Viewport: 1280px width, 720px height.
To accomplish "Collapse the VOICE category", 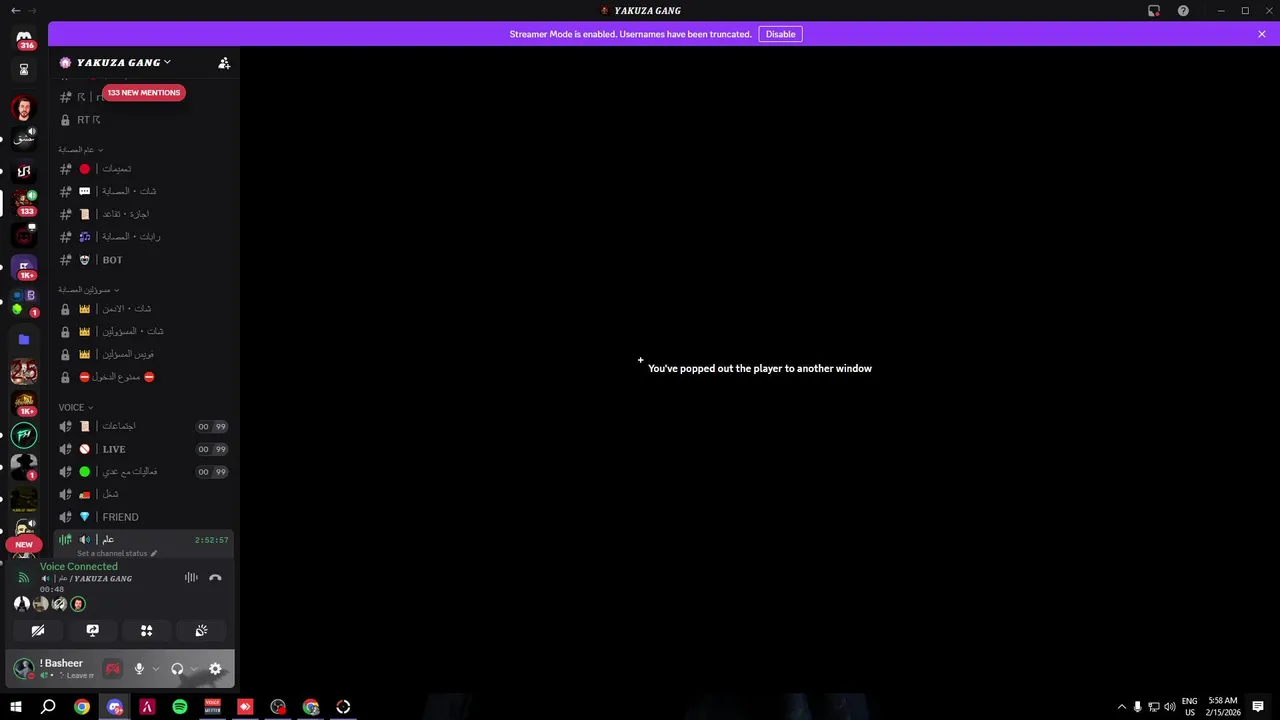I will pos(76,407).
